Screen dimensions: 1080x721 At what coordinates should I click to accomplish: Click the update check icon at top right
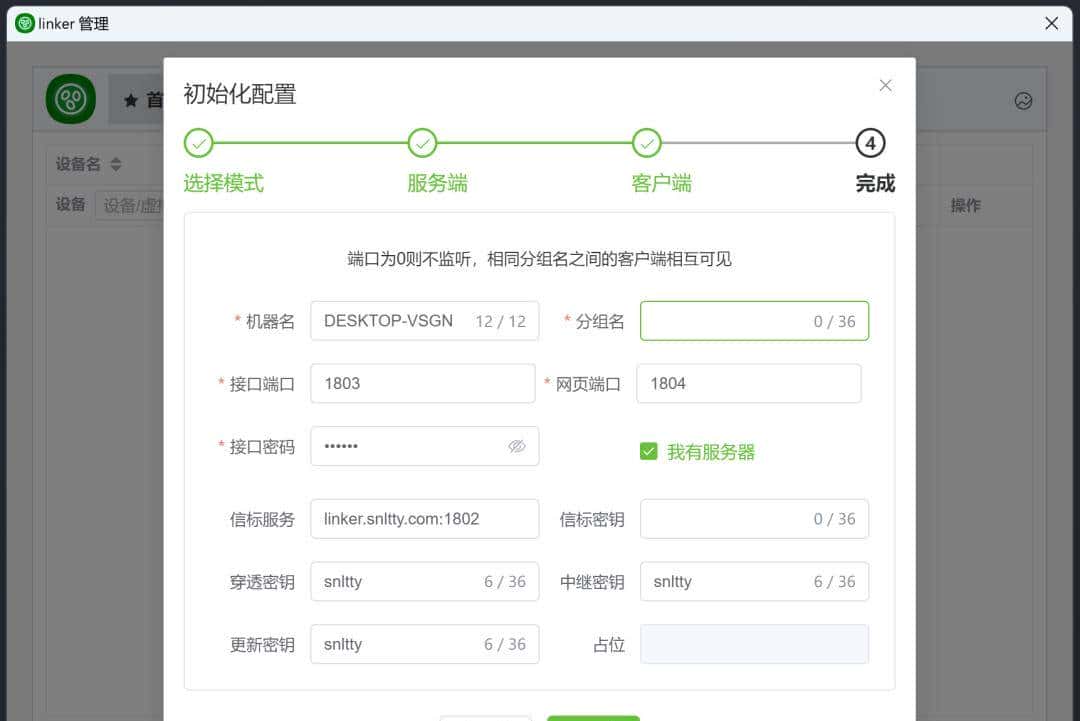point(1023,100)
